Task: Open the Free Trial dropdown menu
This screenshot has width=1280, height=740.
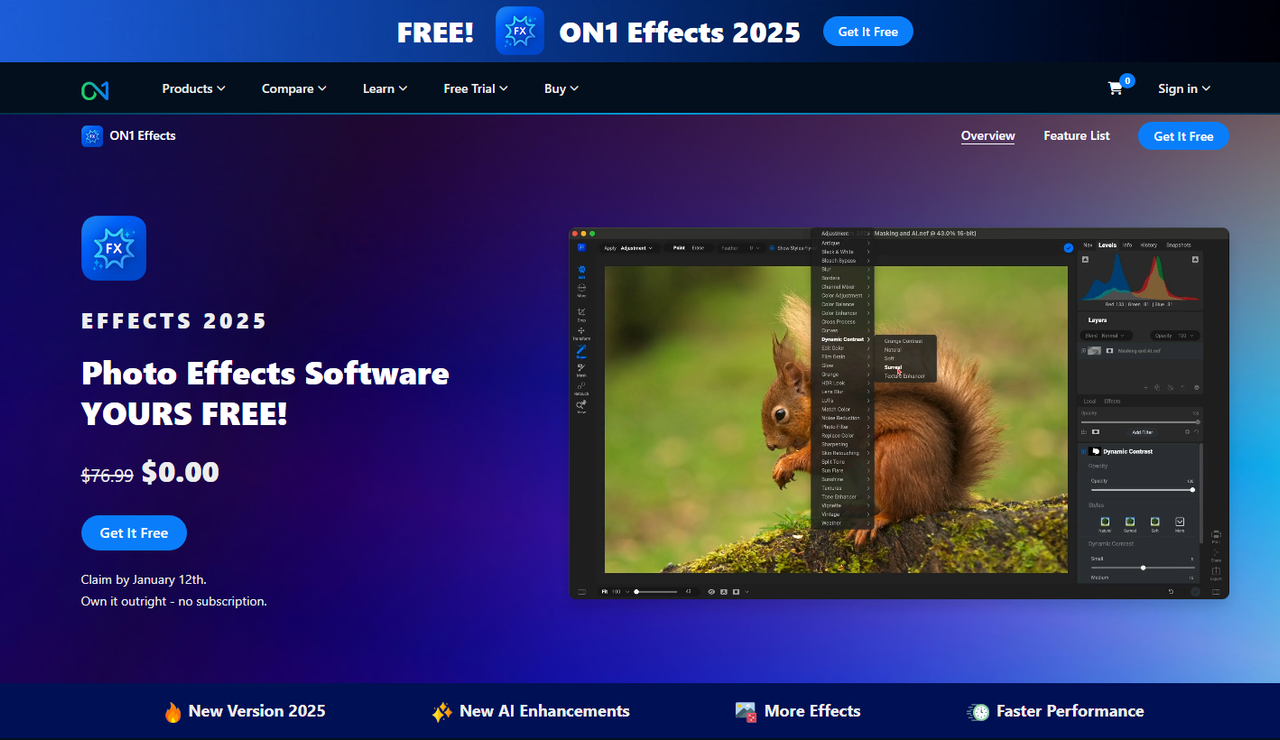Action: tap(476, 89)
